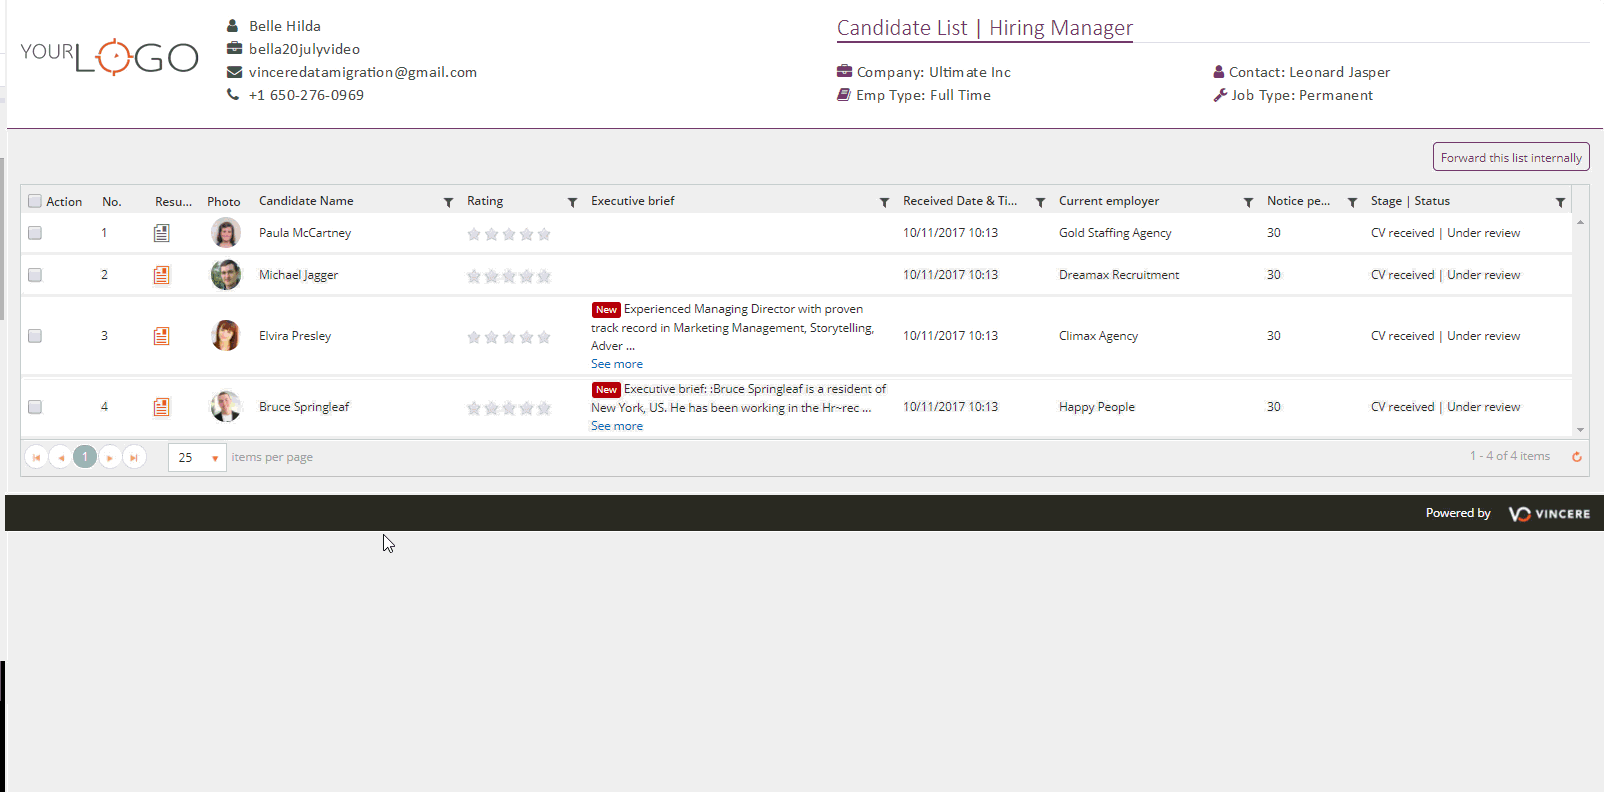Open the Candidate Name column filter
This screenshot has height=792, width=1604.
pos(448,202)
